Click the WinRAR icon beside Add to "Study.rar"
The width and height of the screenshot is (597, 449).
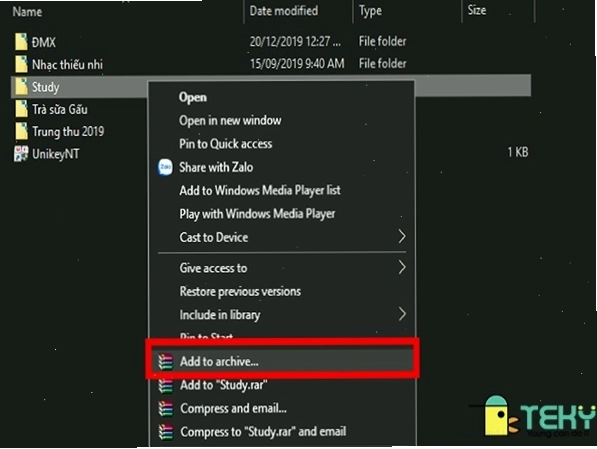[x=166, y=385]
